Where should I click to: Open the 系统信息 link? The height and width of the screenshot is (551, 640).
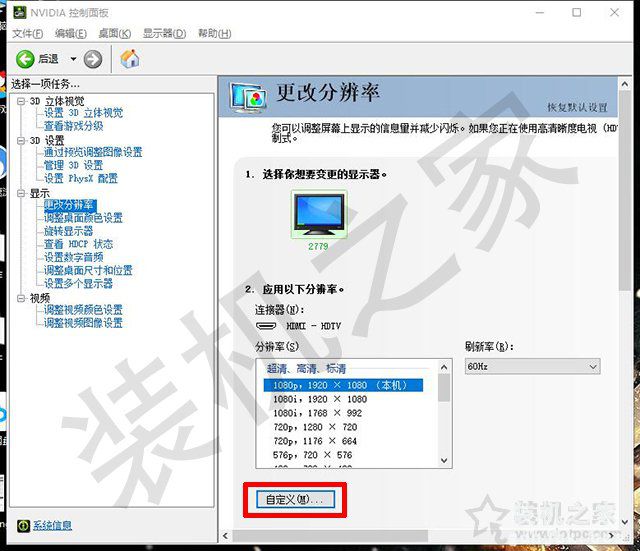pos(52,526)
